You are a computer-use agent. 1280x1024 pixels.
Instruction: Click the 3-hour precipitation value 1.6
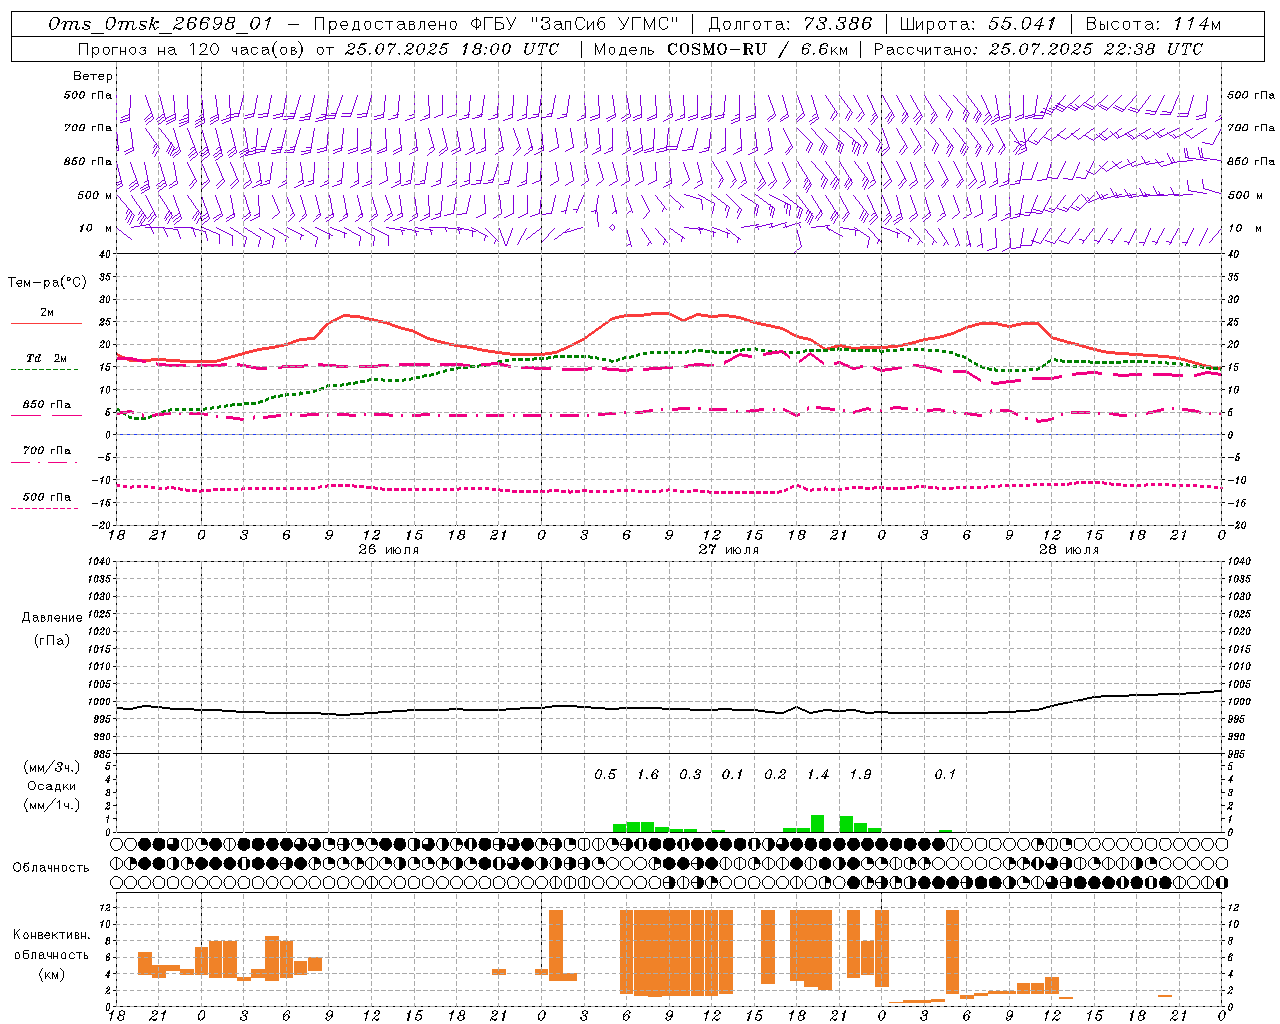click(x=648, y=775)
